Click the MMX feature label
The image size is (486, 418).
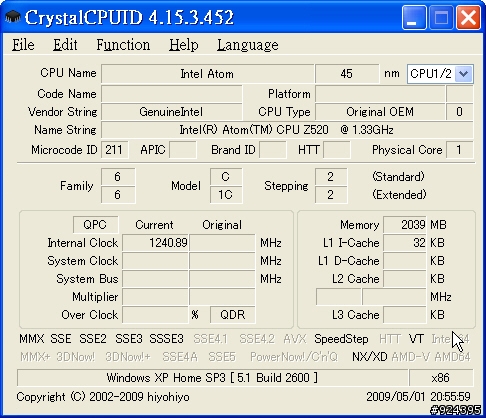[32, 339]
